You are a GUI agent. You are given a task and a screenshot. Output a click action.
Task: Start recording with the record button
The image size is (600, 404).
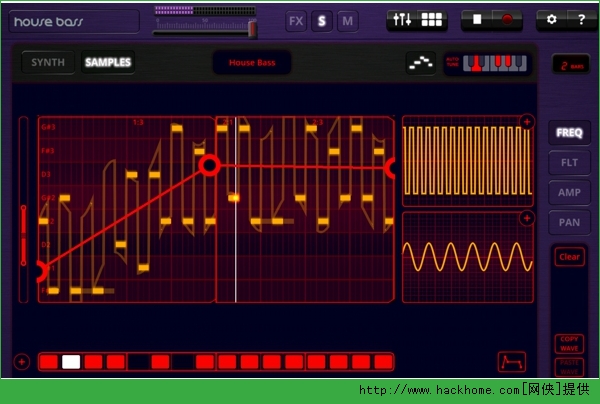coord(507,19)
